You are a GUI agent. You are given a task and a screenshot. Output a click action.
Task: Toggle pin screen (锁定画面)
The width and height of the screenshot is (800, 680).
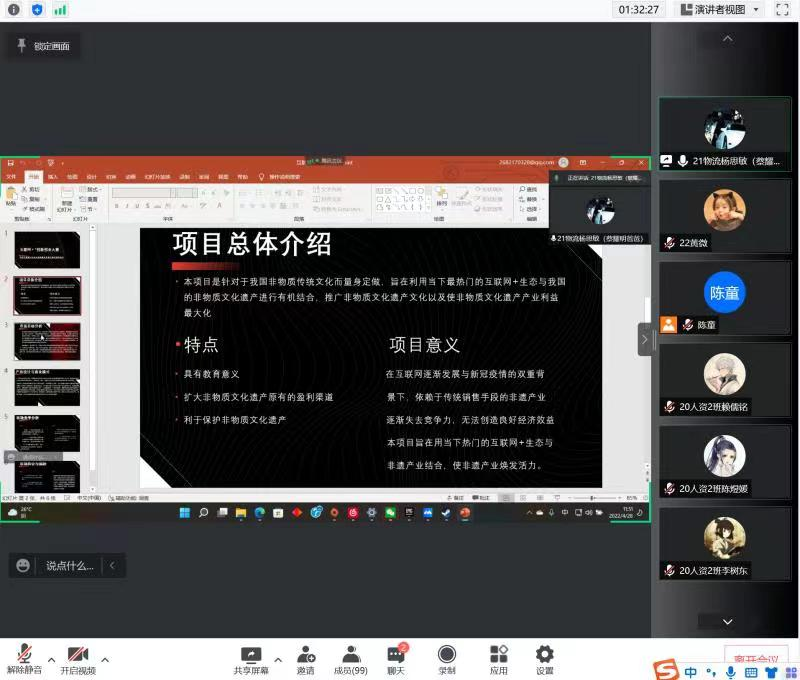(43, 46)
